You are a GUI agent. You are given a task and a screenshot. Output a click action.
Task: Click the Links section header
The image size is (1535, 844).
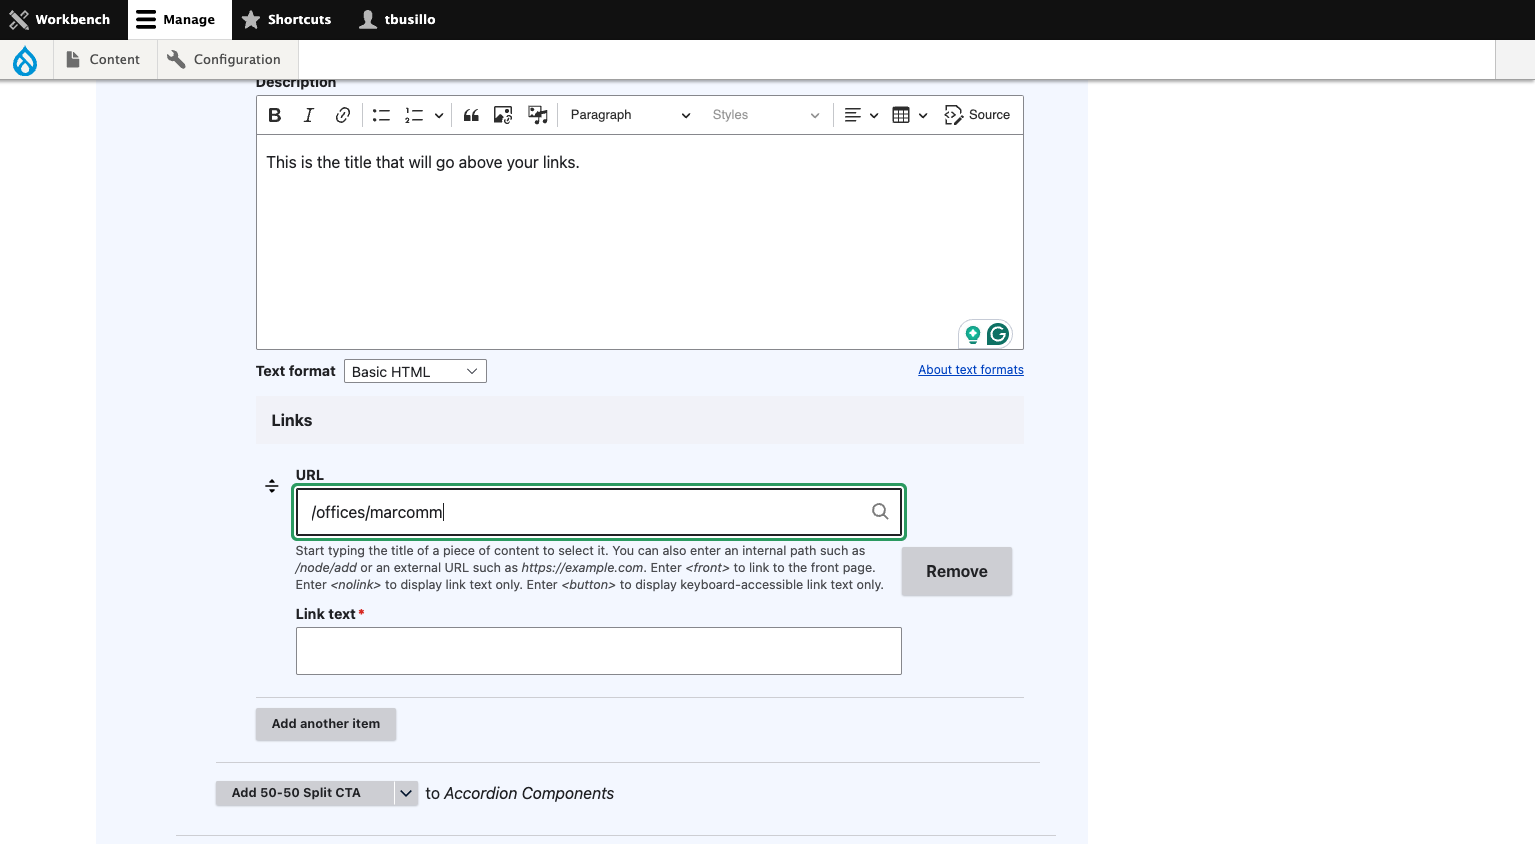(640, 420)
